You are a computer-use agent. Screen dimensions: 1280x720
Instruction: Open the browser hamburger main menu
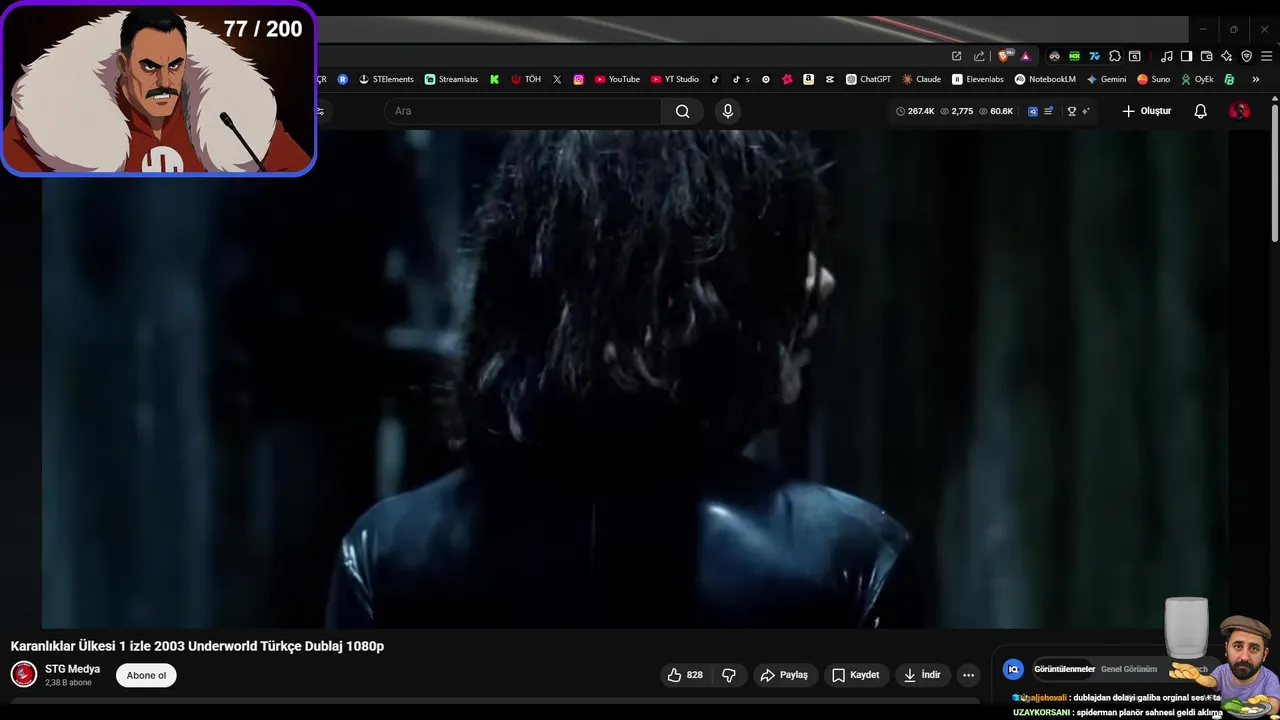point(1266,56)
